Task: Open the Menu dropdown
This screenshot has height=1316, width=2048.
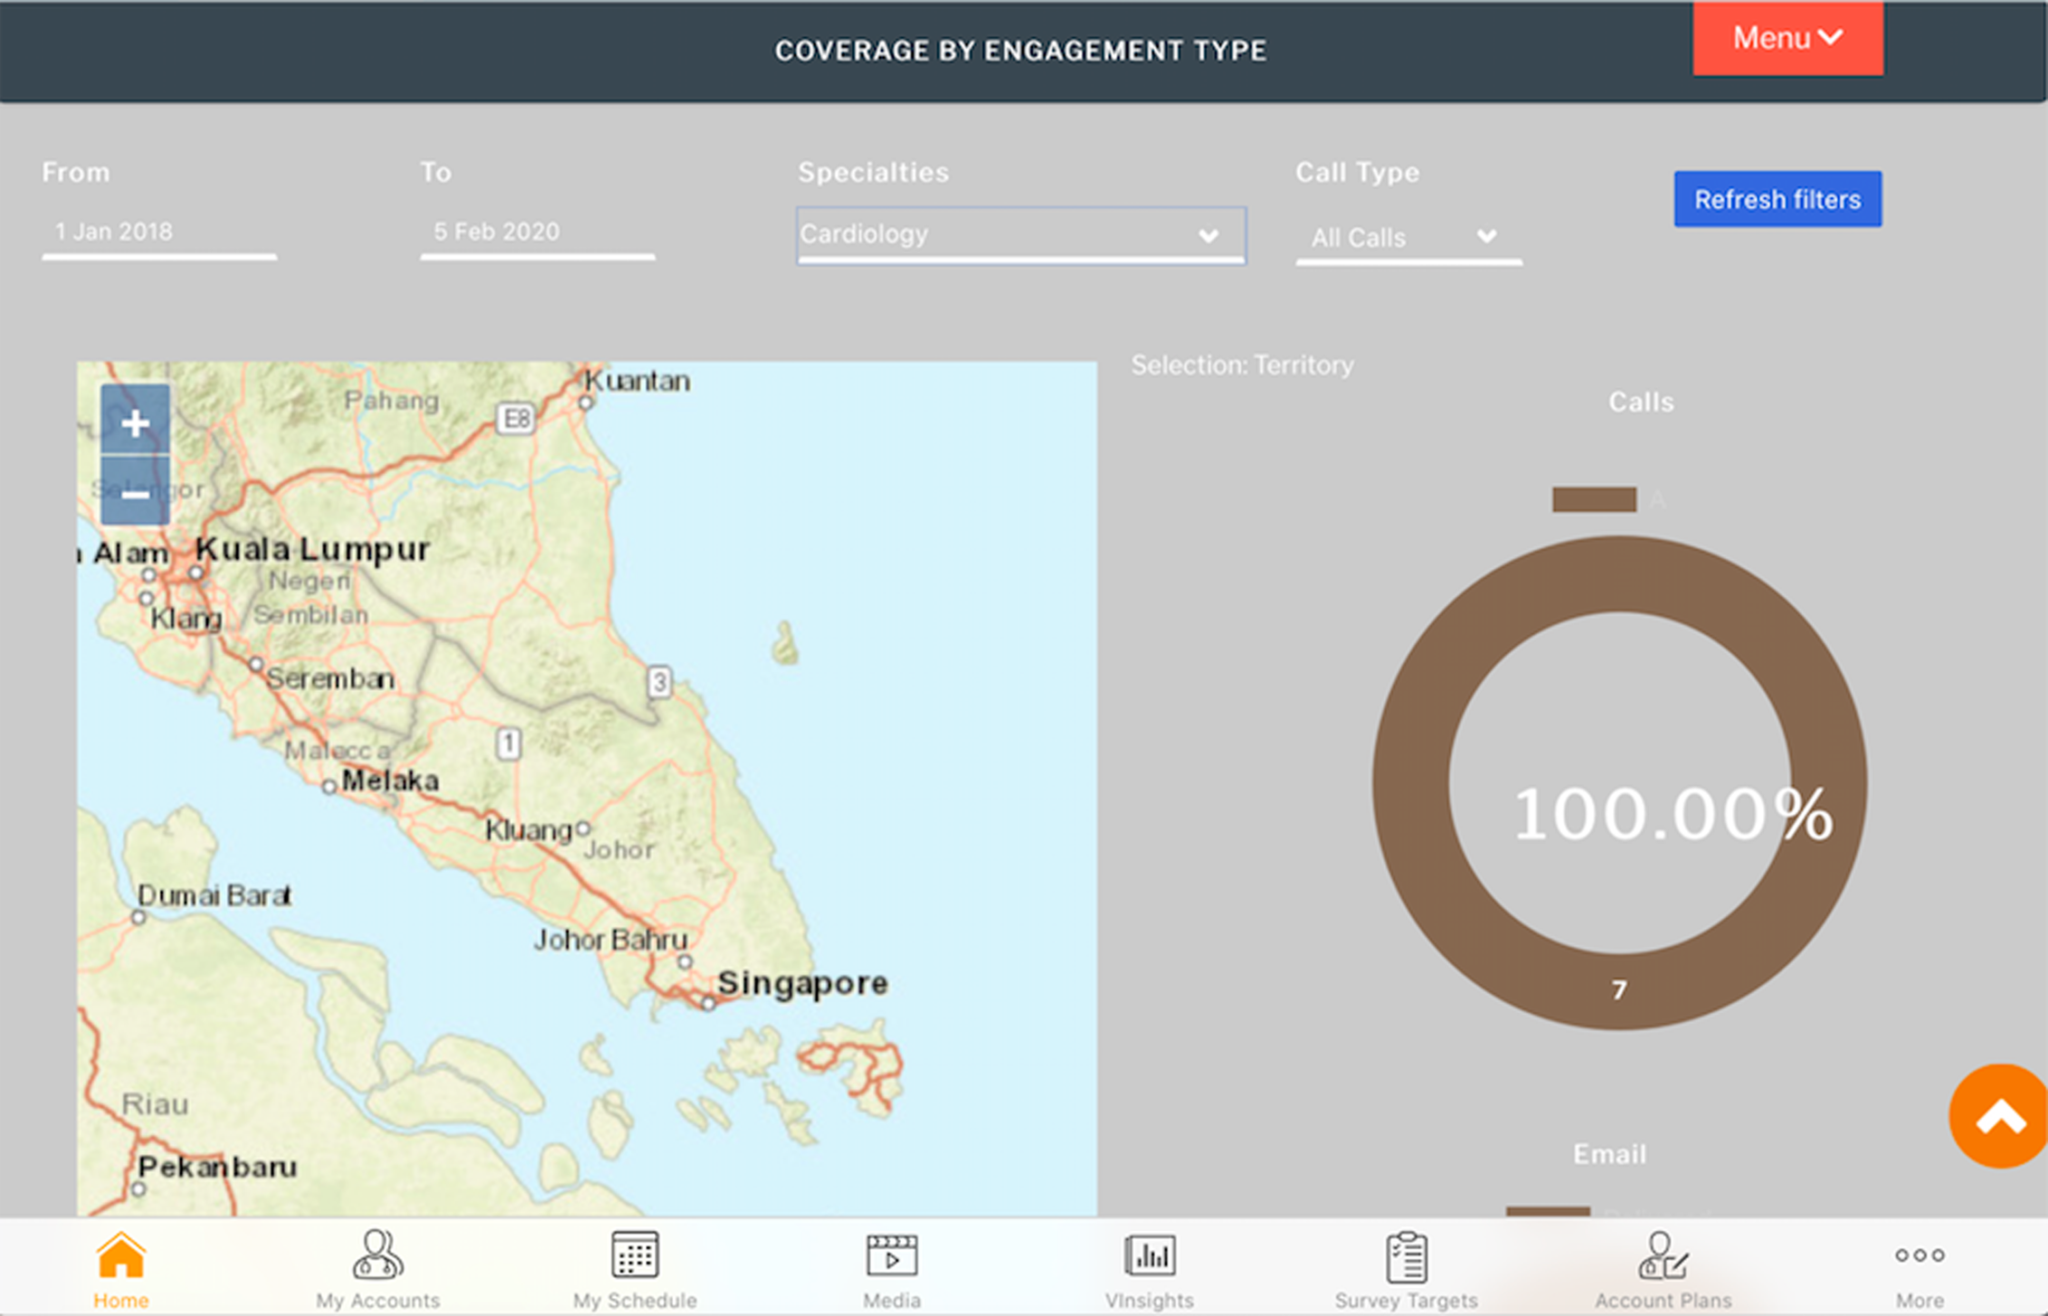Action: (1788, 38)
